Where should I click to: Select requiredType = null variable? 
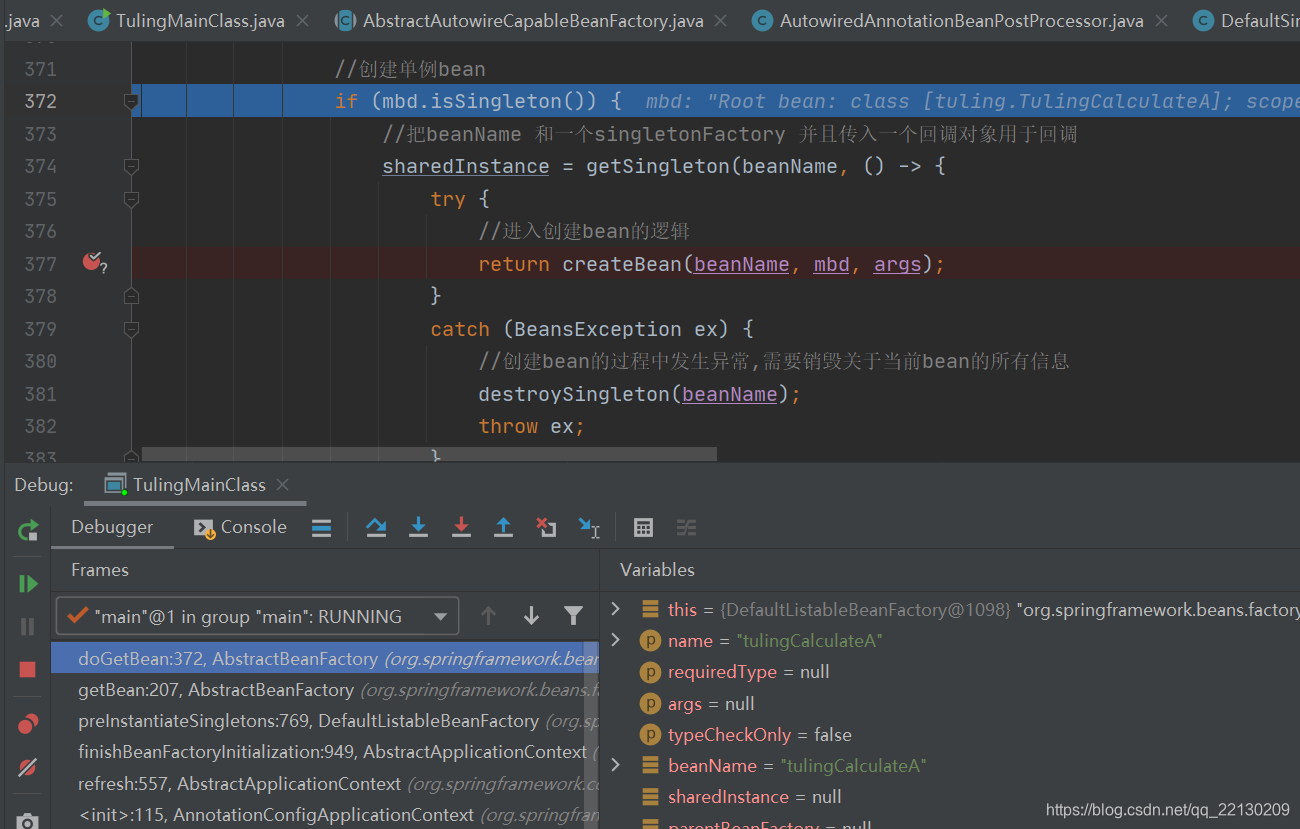pos(748,672)
